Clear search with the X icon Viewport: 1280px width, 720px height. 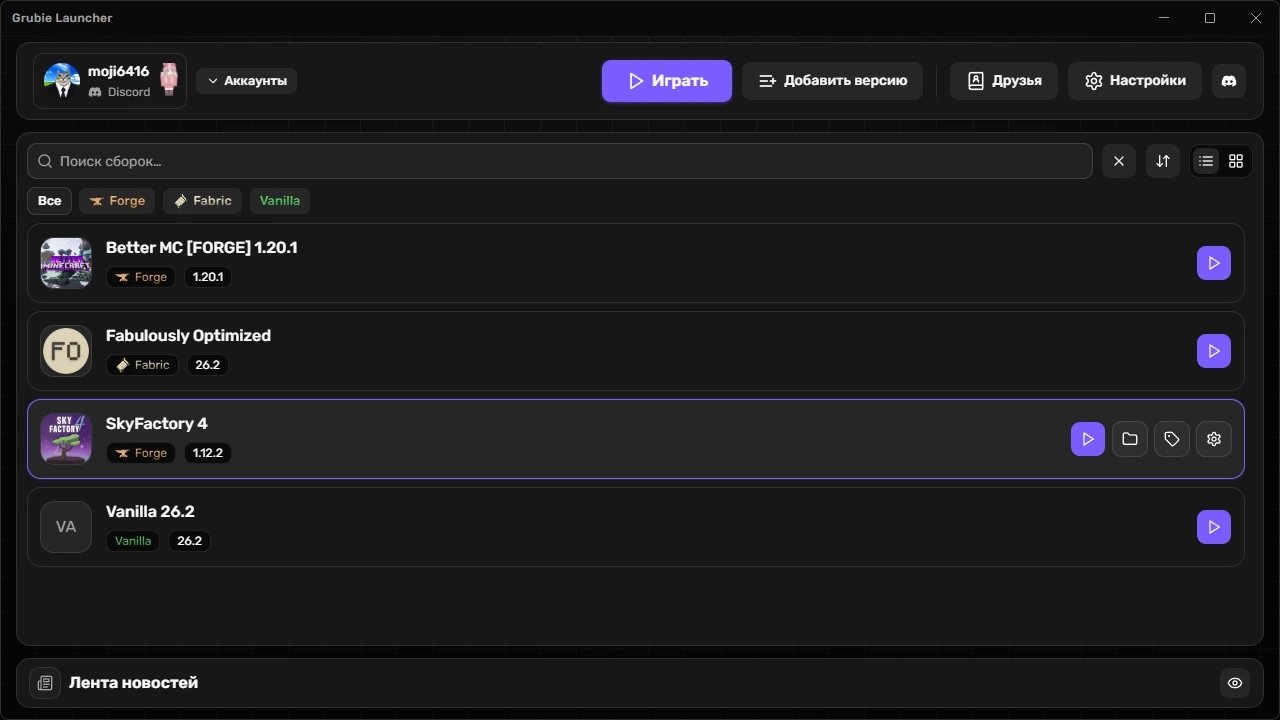coord(1119,161)
